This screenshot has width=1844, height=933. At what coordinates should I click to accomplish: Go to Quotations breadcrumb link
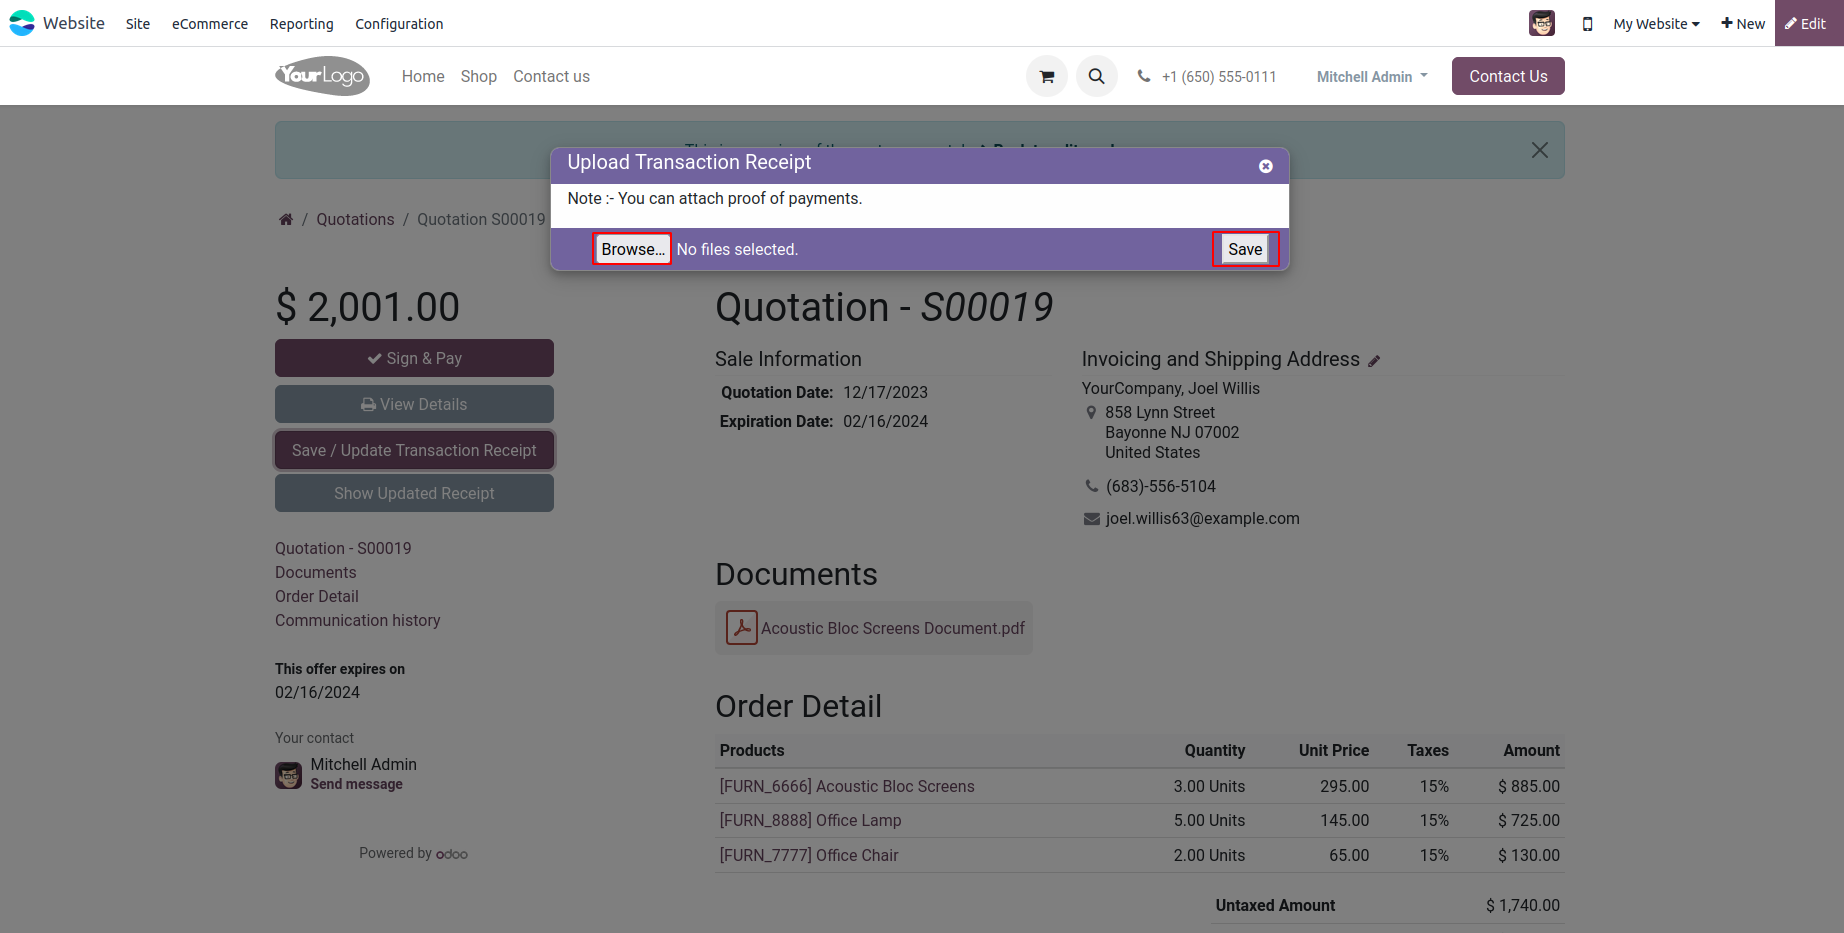point(355,220)
